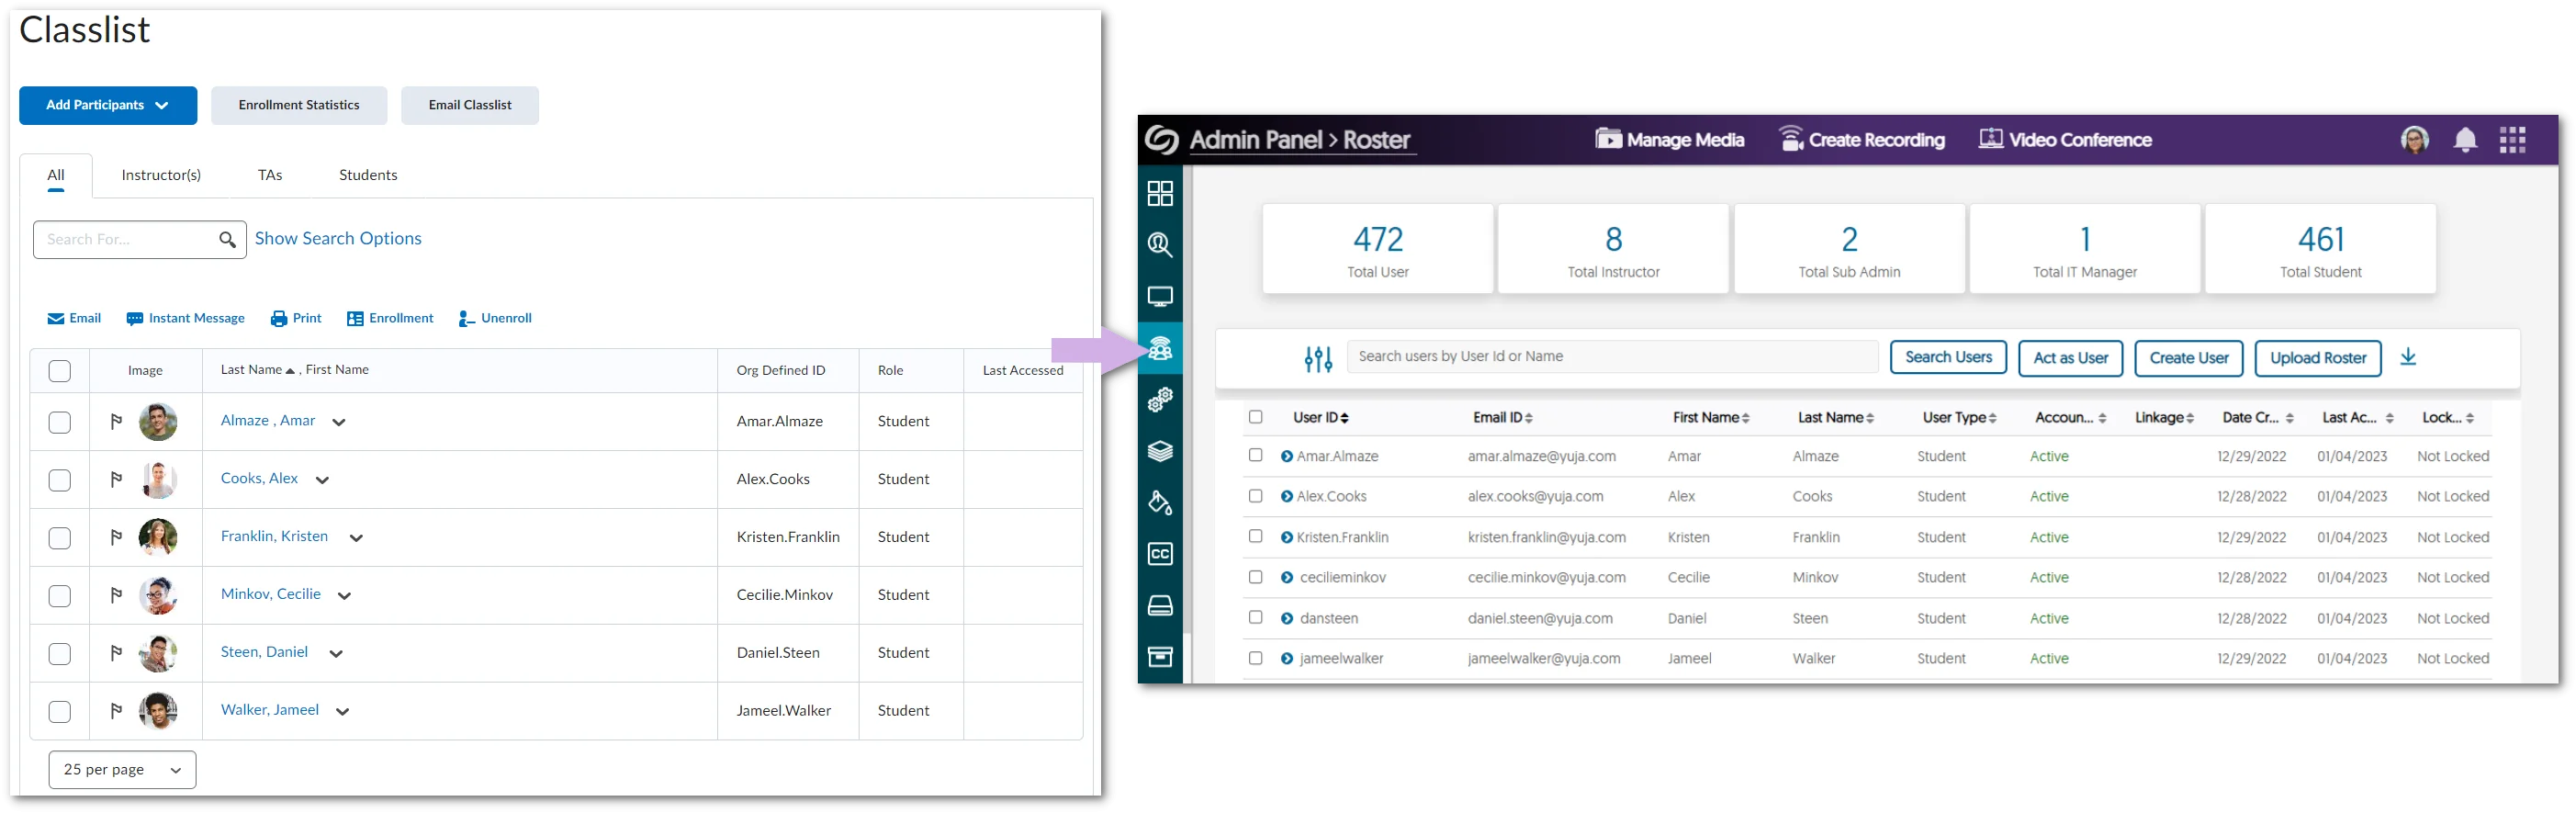The image size is (2576, 813).
Task: Sort Roster by User ID column
Action: click(1320, 418)
